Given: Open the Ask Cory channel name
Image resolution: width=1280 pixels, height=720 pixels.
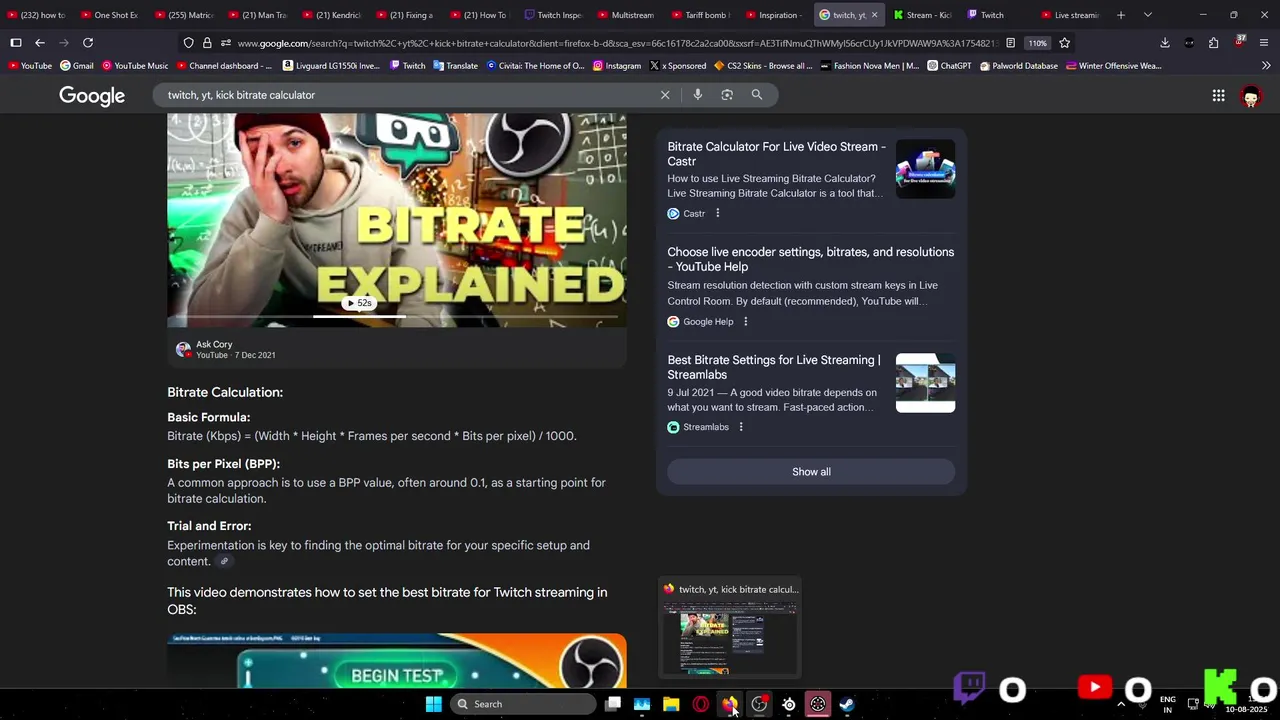Looking at the screenshot, I should pyautogui.click(x=214, y=344).
